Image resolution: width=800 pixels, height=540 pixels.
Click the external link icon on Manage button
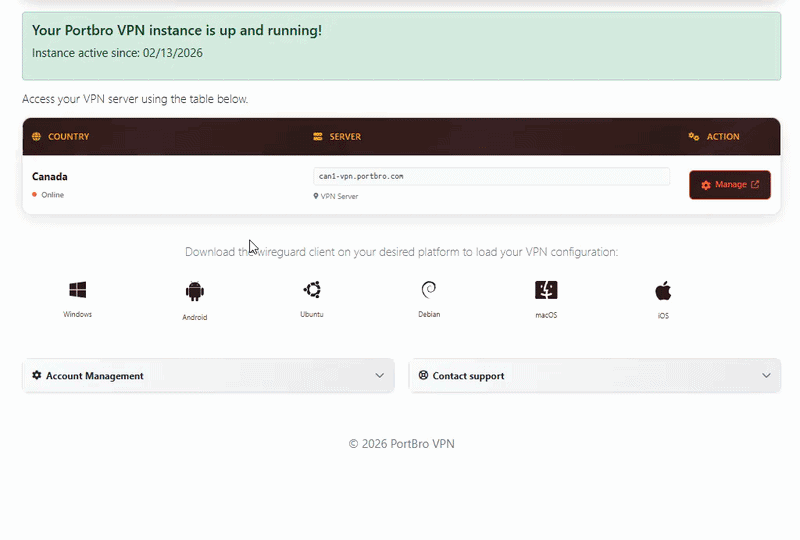[x=755, y=184]
